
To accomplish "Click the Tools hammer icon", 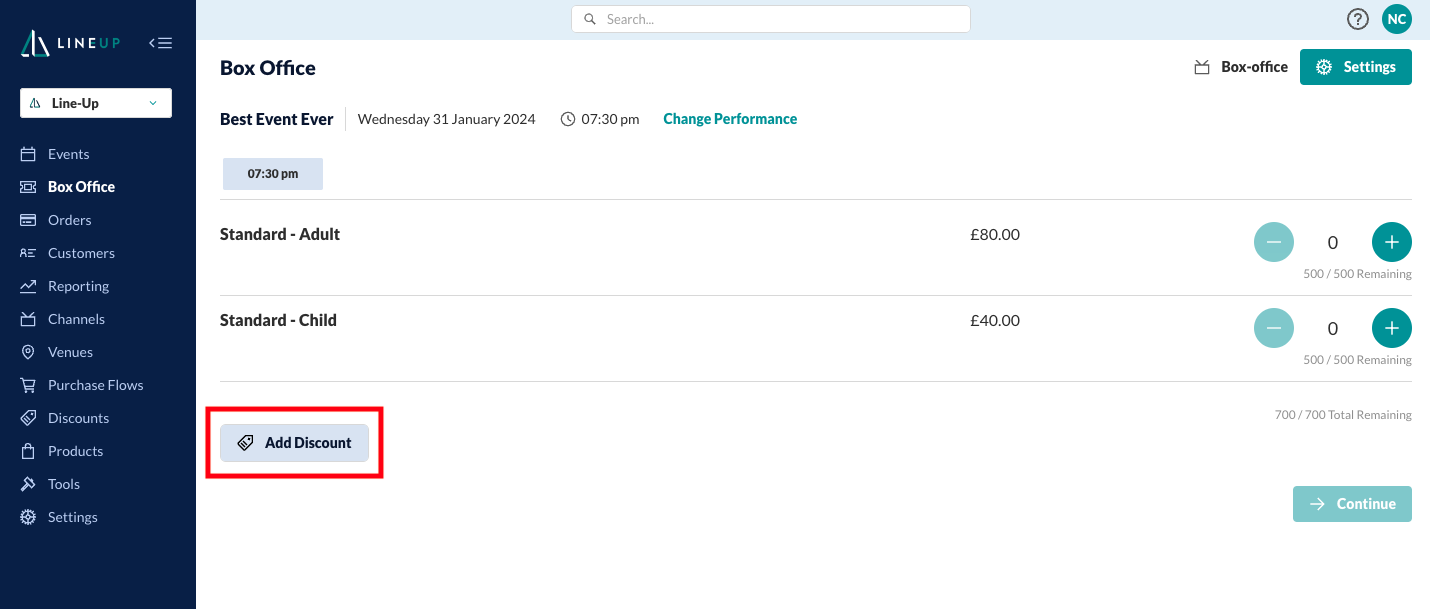I will [28, 484].
